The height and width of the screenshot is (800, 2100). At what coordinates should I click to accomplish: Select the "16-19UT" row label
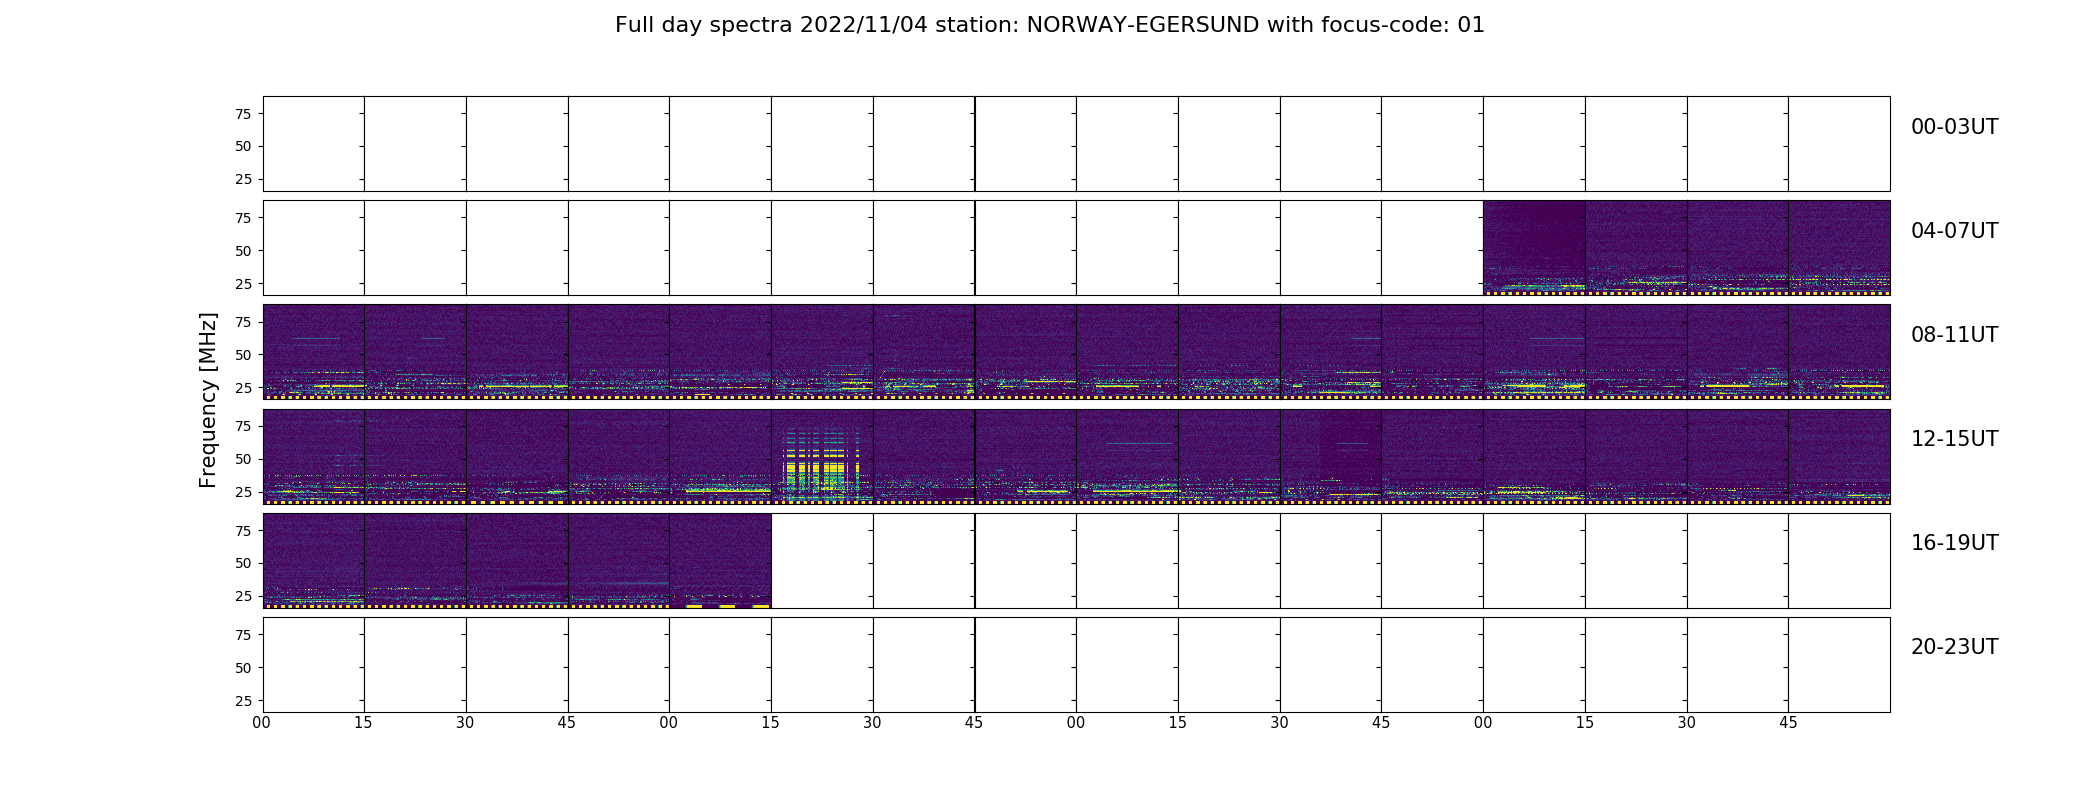click(1954, 543)
